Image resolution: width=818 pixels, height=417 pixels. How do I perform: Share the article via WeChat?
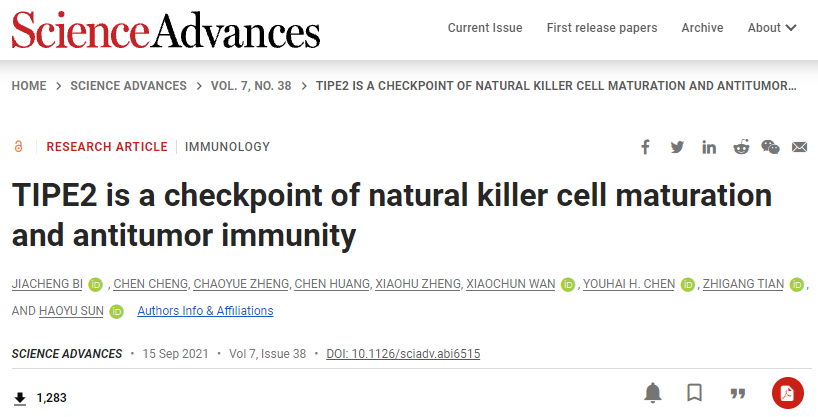pyautogui.click(x=770, y=147)
